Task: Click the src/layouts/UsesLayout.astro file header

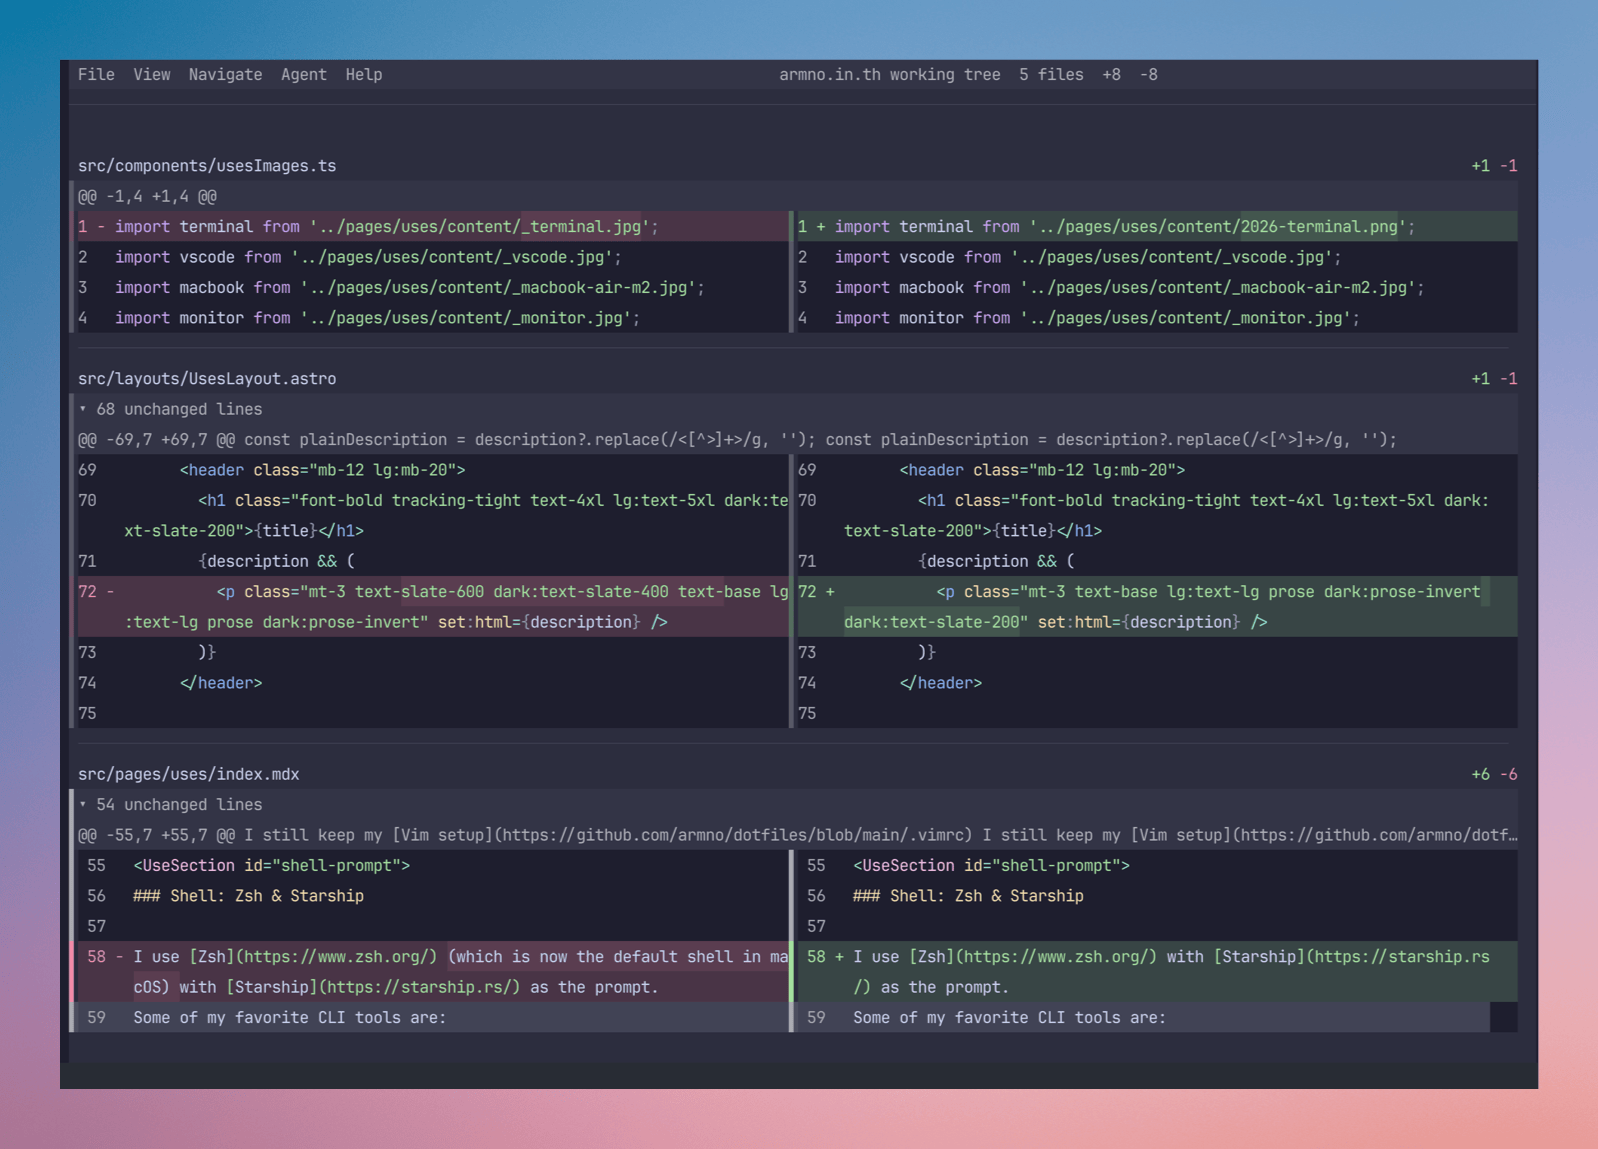Action: (207, 379)
